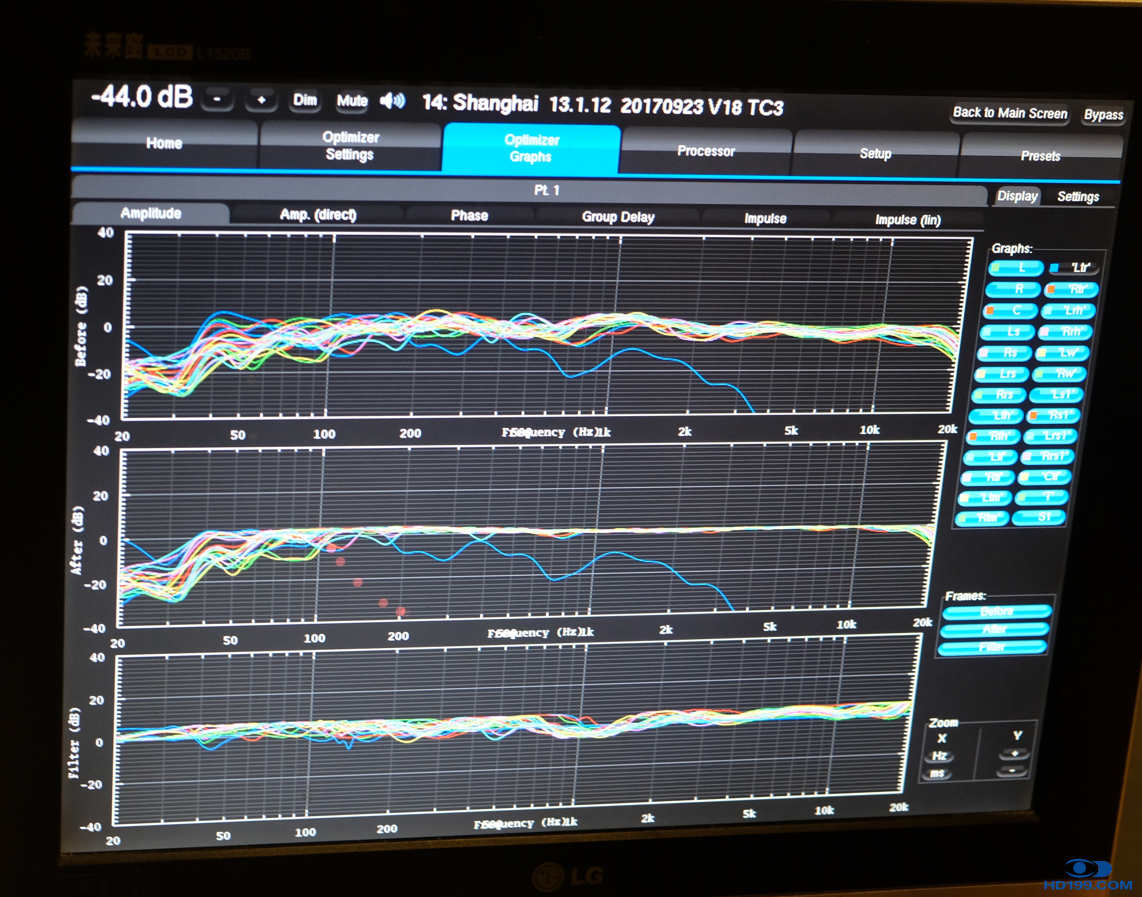Switch to Settings side panel tab
The height and width of the screenshot is (897, 1142).
pos(1078,197)
